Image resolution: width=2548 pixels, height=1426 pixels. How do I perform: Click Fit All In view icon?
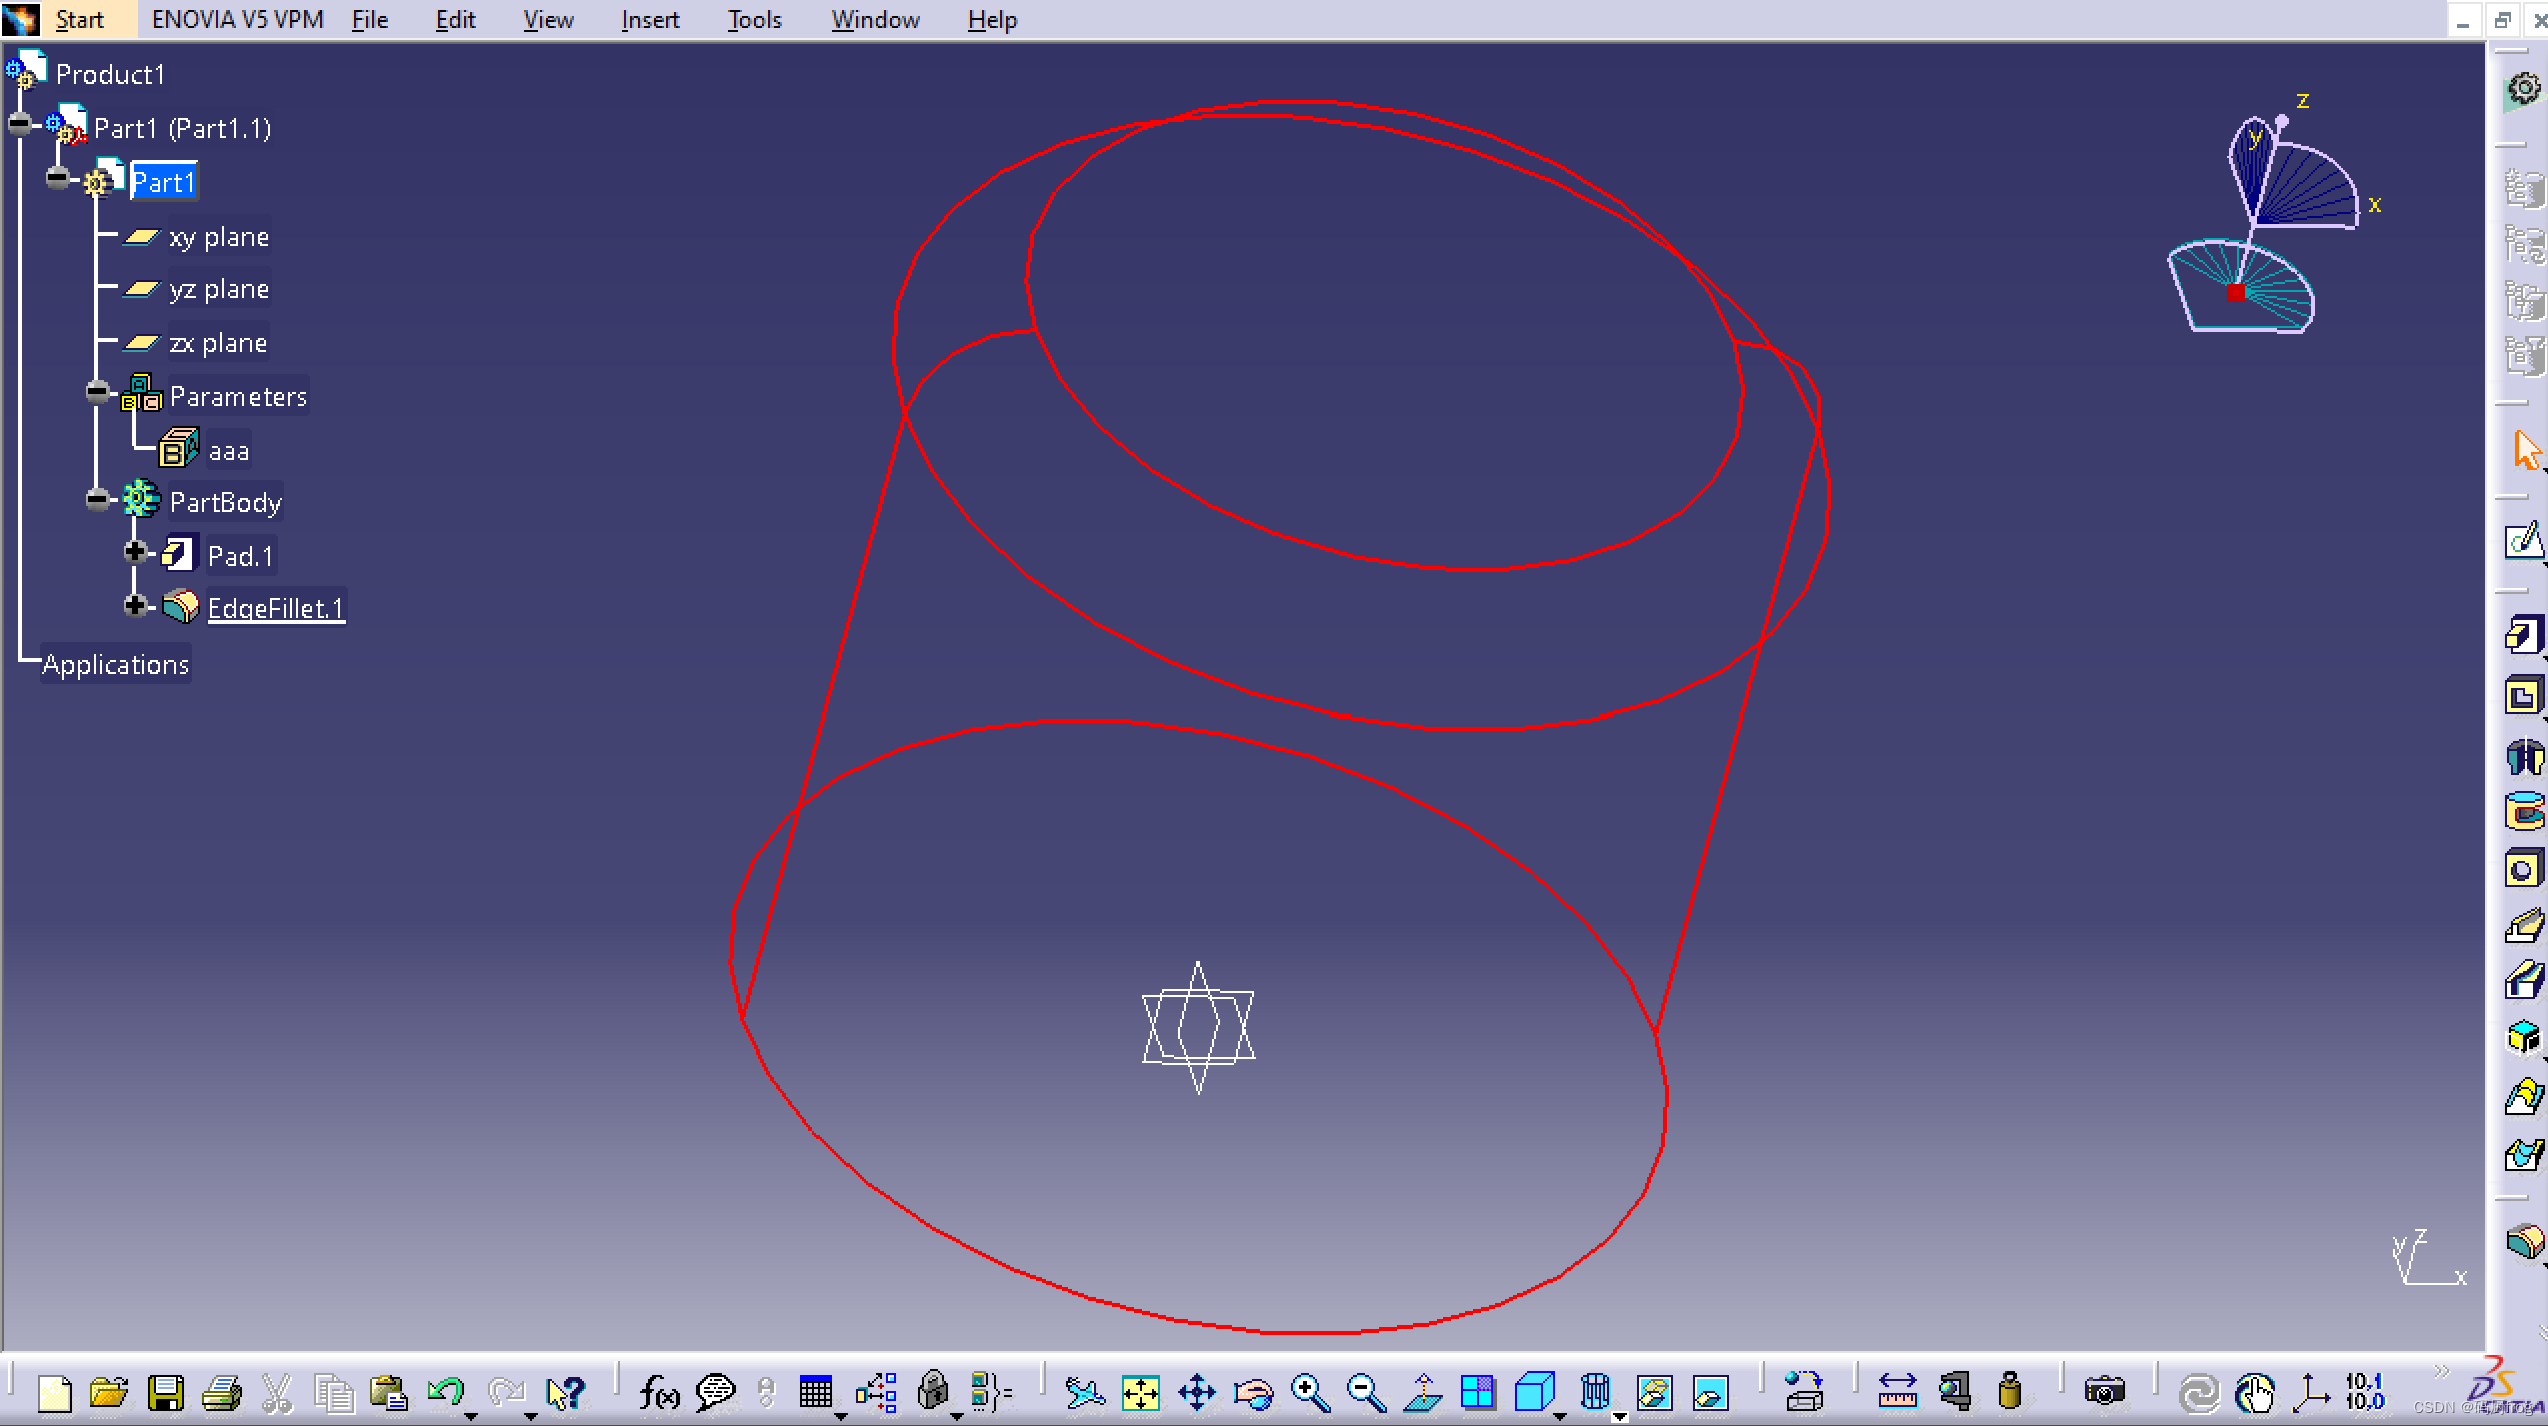point(1140,1392)
